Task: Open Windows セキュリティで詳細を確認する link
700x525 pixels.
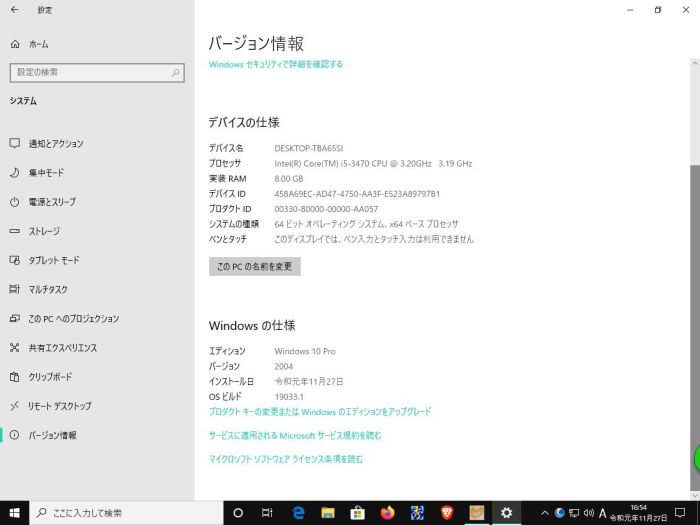Action: (276, 64)
